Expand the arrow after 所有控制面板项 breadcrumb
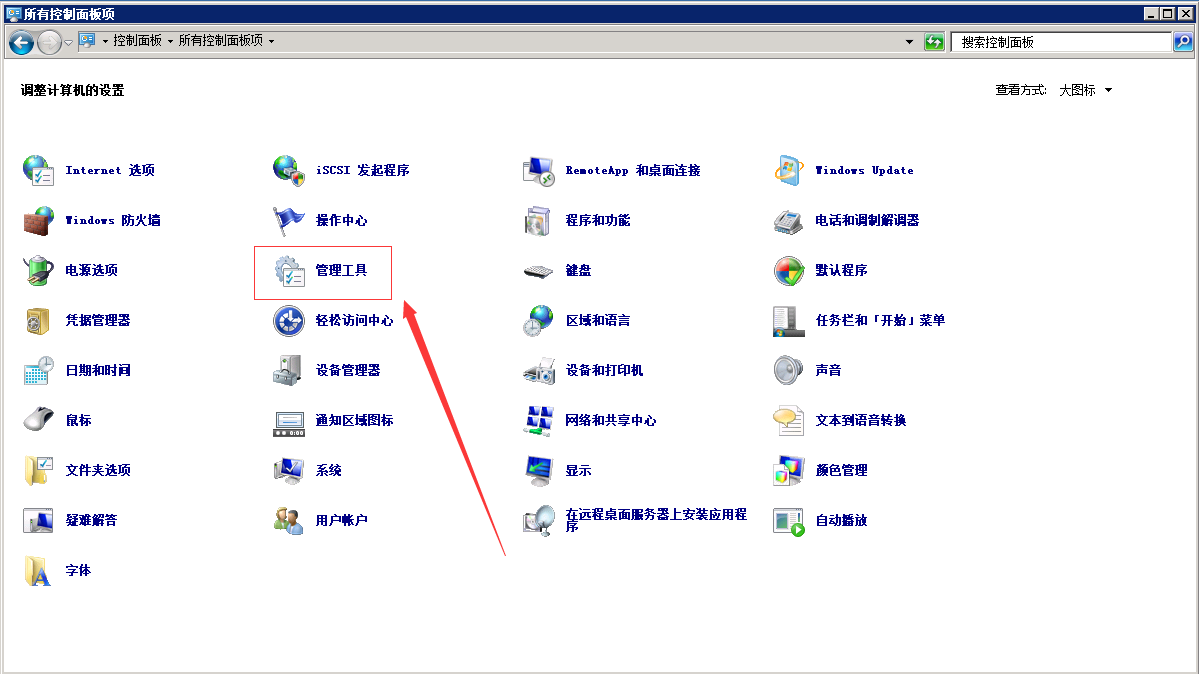 271,41
